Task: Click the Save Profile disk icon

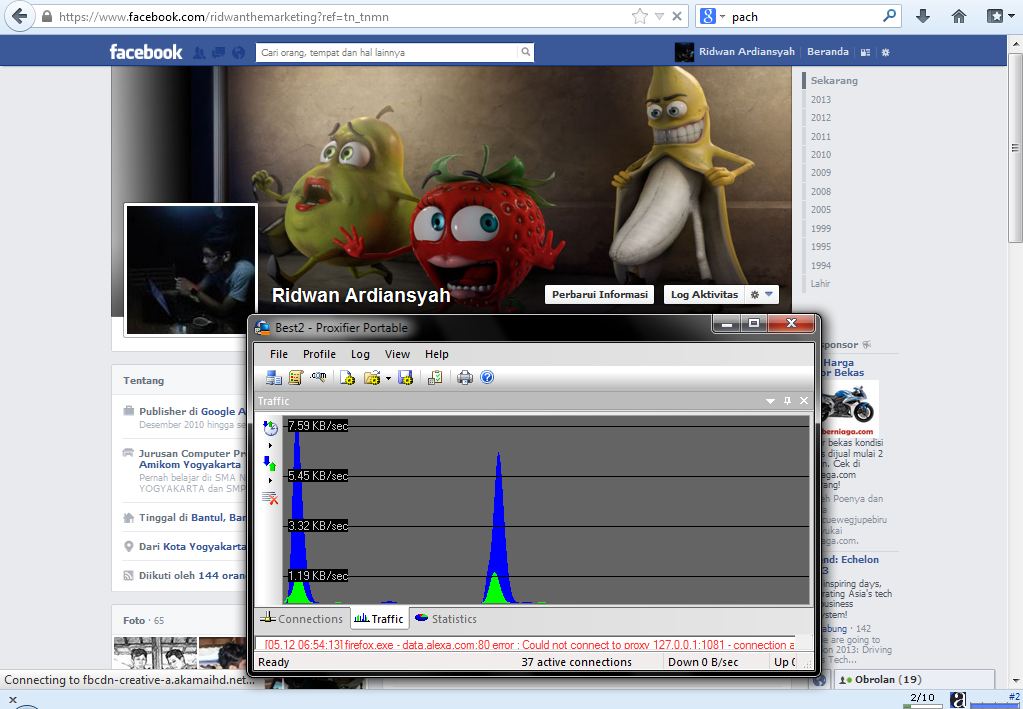Action: (405, 378)
